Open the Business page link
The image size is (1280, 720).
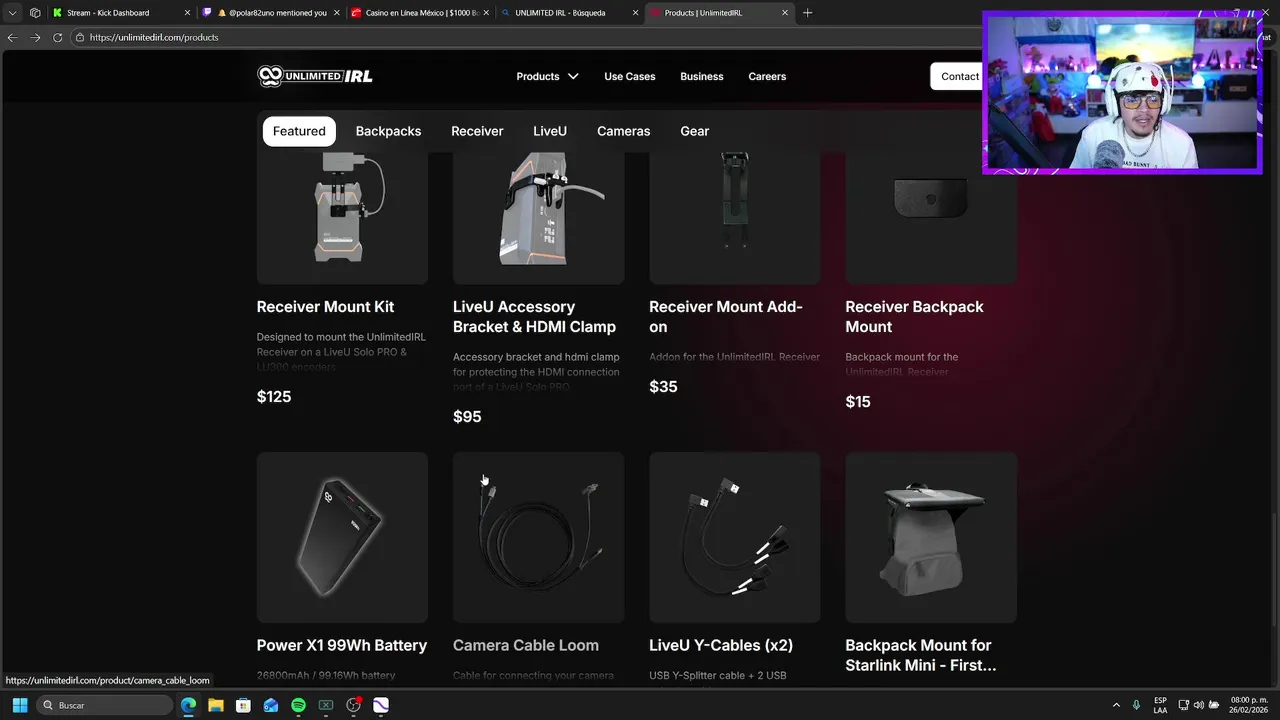(702, 76)
